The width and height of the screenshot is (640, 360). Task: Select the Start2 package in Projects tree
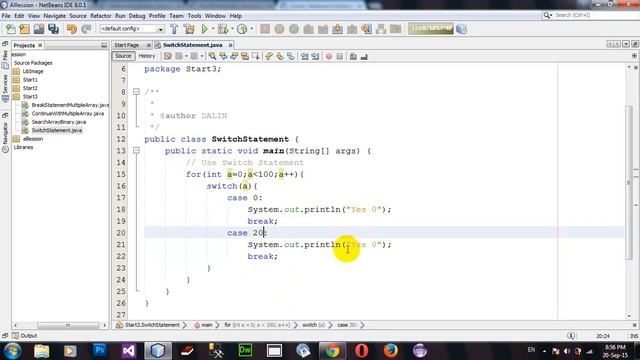(x=30, y=88)
